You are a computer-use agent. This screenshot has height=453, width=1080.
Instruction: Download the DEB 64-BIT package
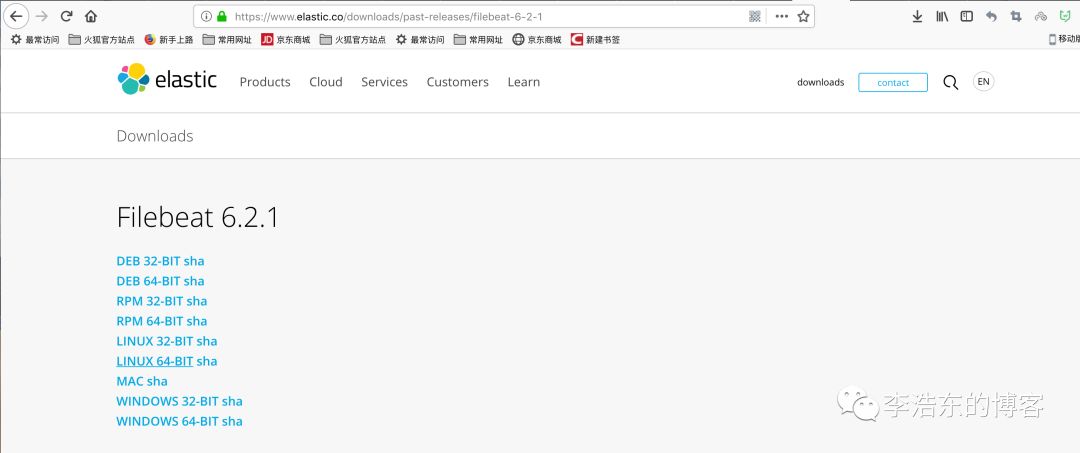pos(148,282)
